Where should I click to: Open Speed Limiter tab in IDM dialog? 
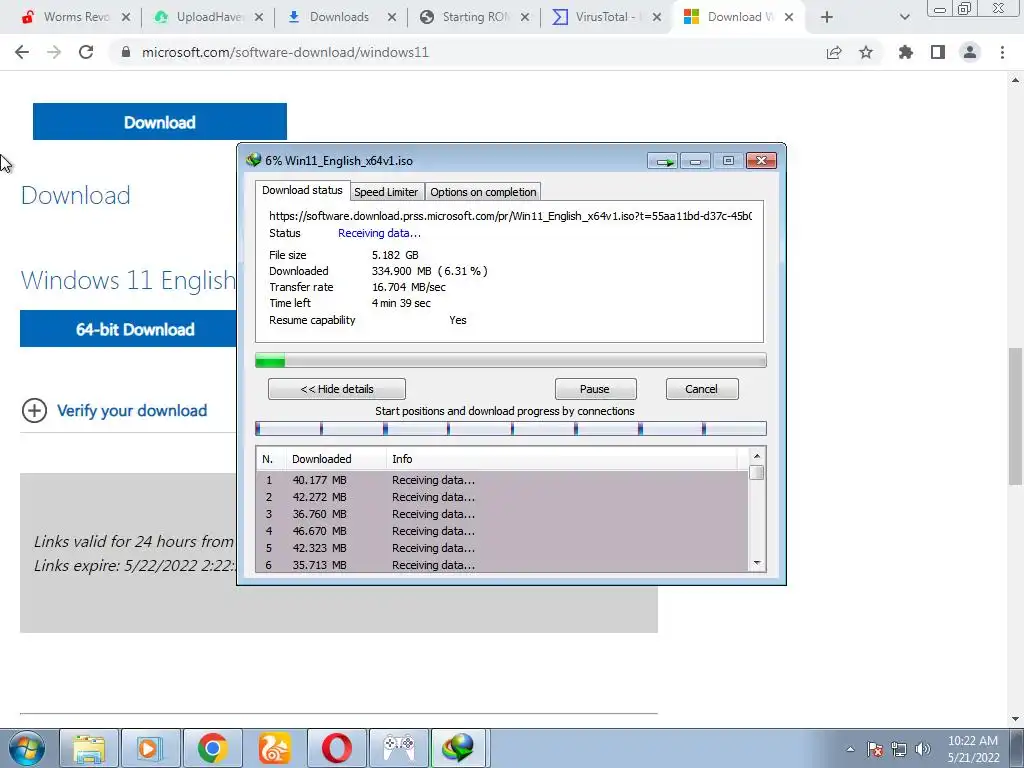tap(386, 192)
